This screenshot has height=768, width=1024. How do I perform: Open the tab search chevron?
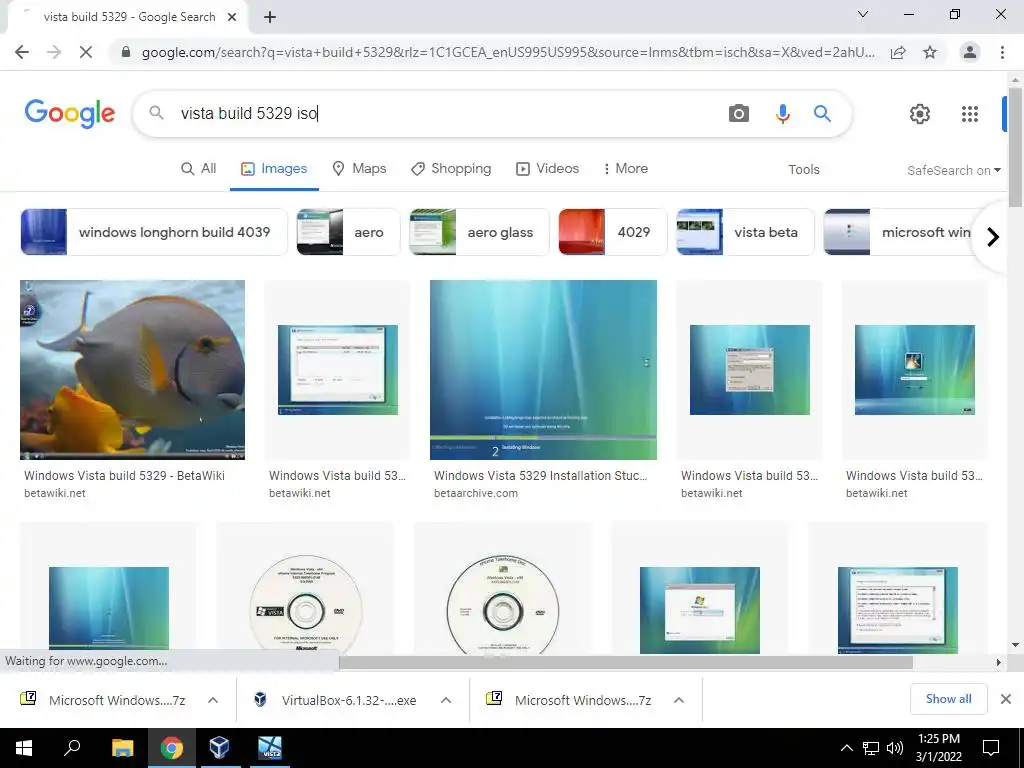pos(863,14)
